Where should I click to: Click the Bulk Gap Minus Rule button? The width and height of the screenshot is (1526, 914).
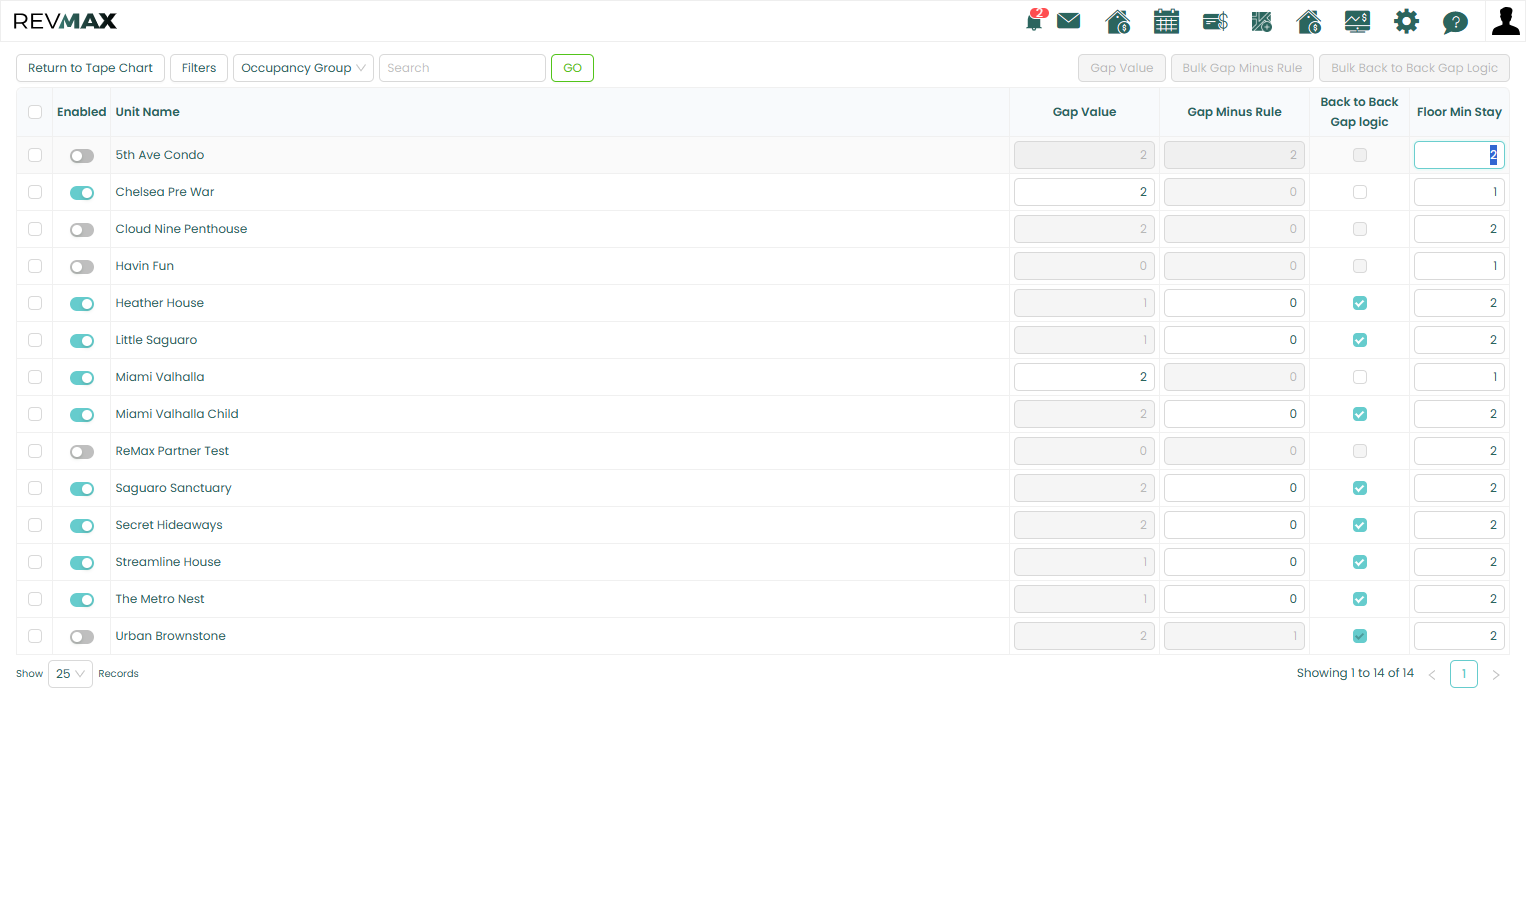pos(1242,68)
